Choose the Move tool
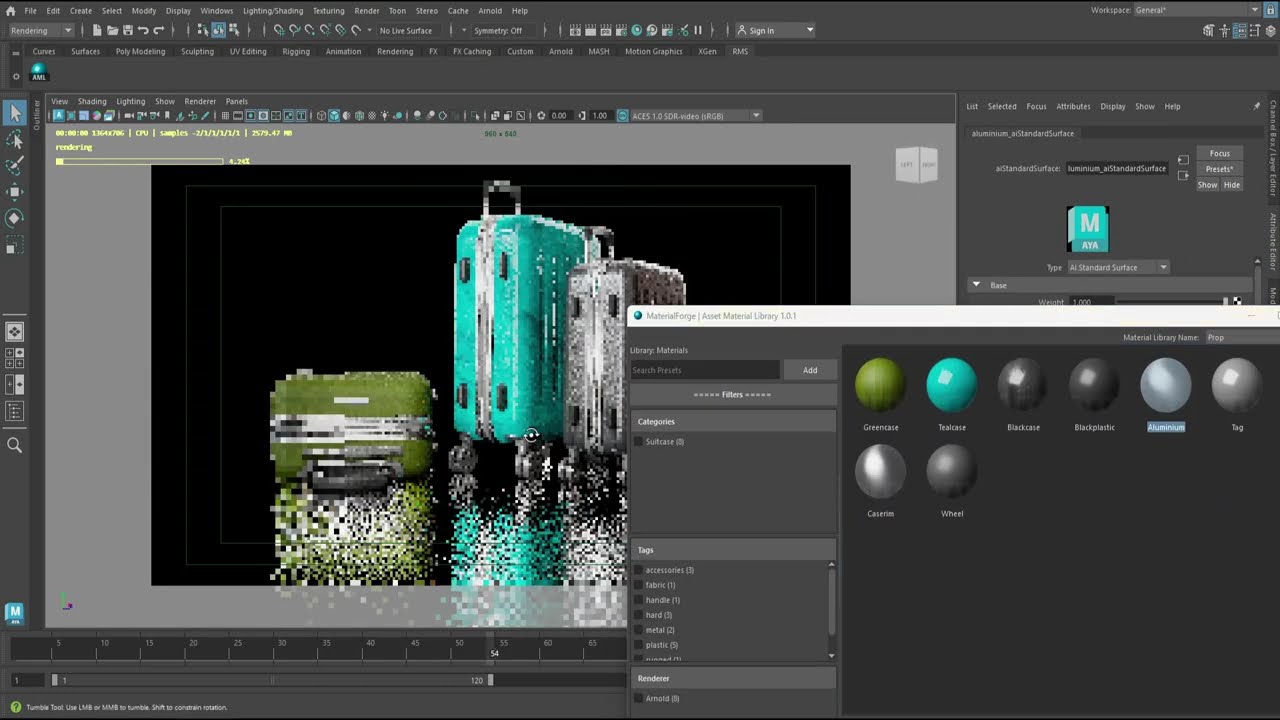The image size is (1280, 720). (14, 192)
